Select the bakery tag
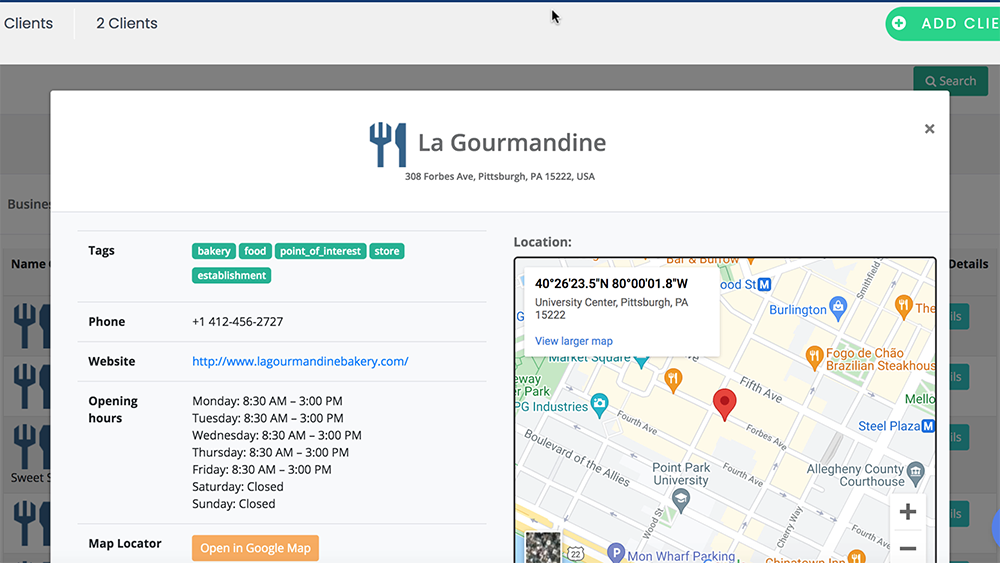 click(214, 251)
